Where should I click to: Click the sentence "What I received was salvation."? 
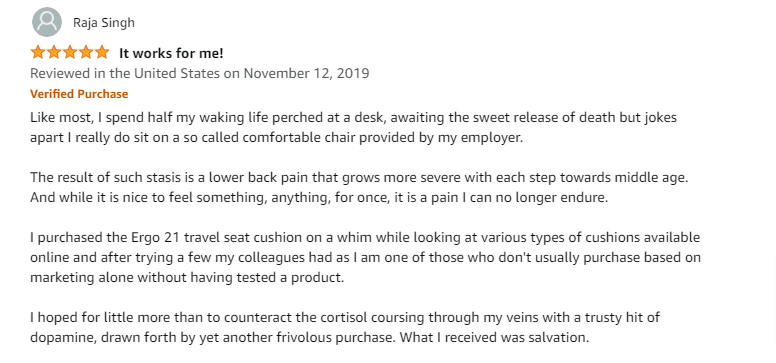coord(494,337)
